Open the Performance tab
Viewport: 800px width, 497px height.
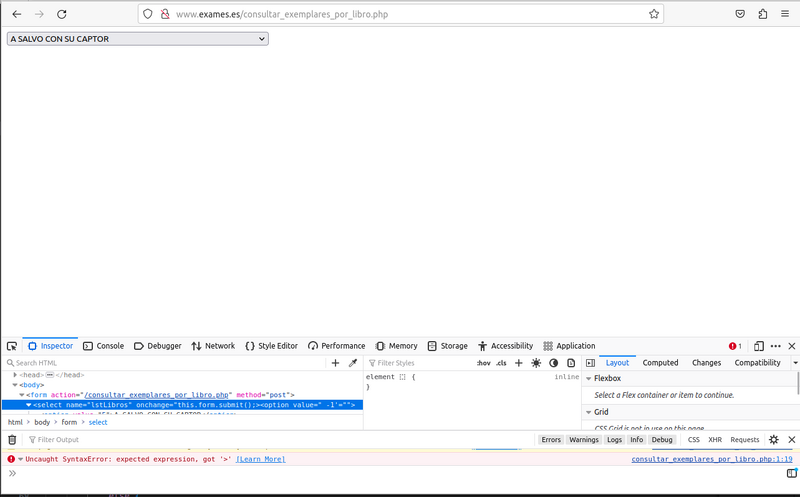(337, 346)
